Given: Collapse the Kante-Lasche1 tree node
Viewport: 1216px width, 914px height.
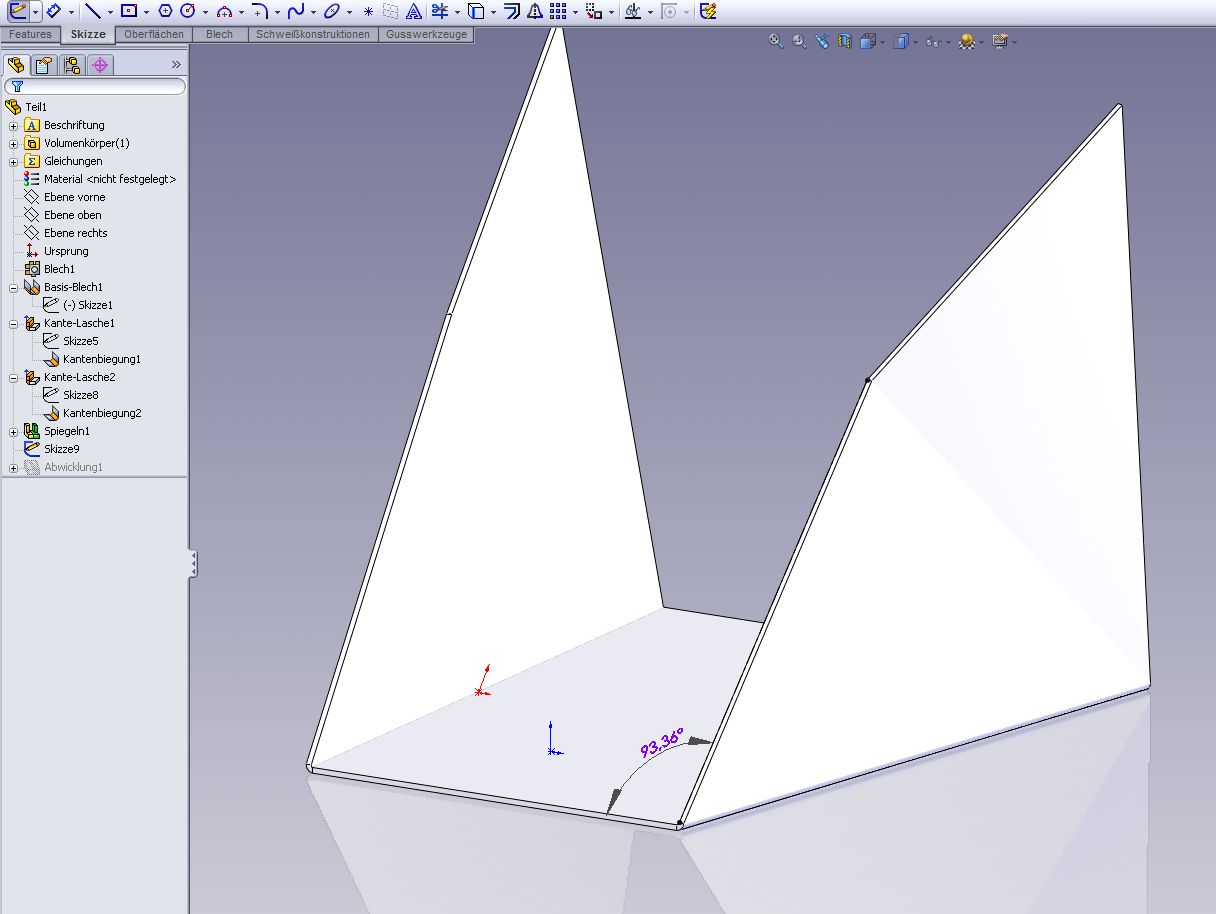Looking at the screenshot, I should tap(14, 324).
